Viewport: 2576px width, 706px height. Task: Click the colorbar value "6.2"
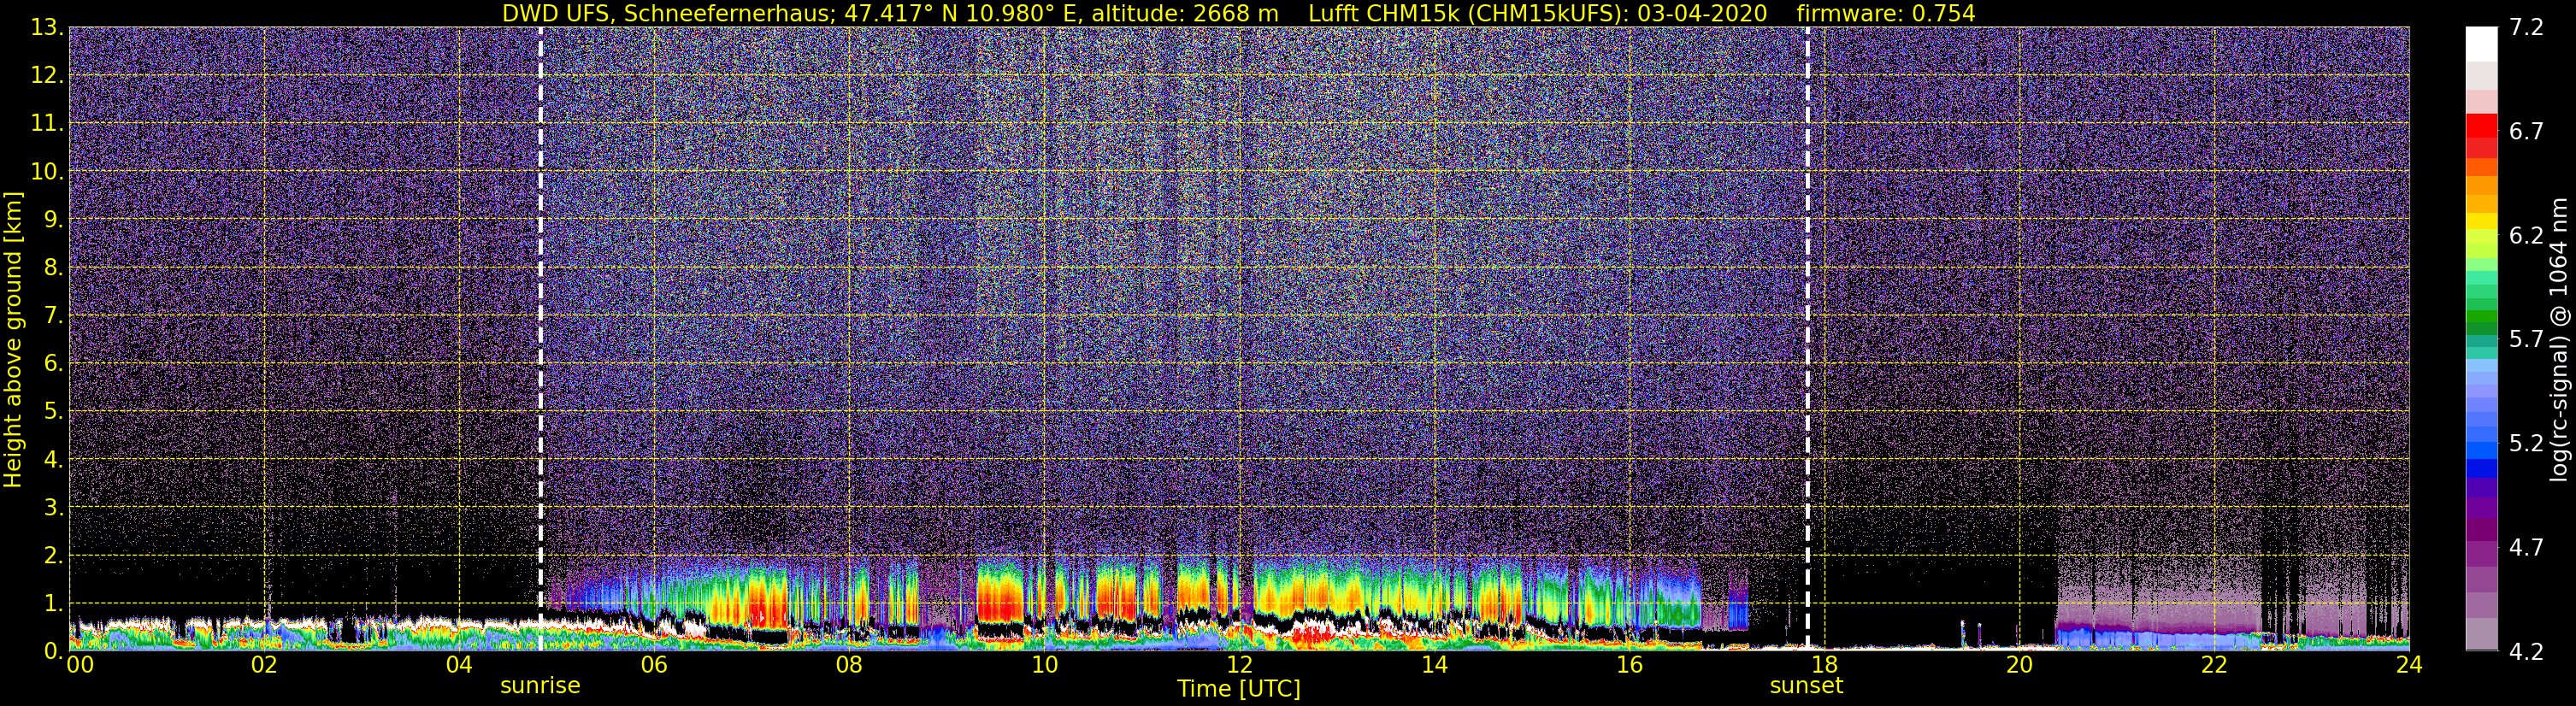[x=2526, y=236]
